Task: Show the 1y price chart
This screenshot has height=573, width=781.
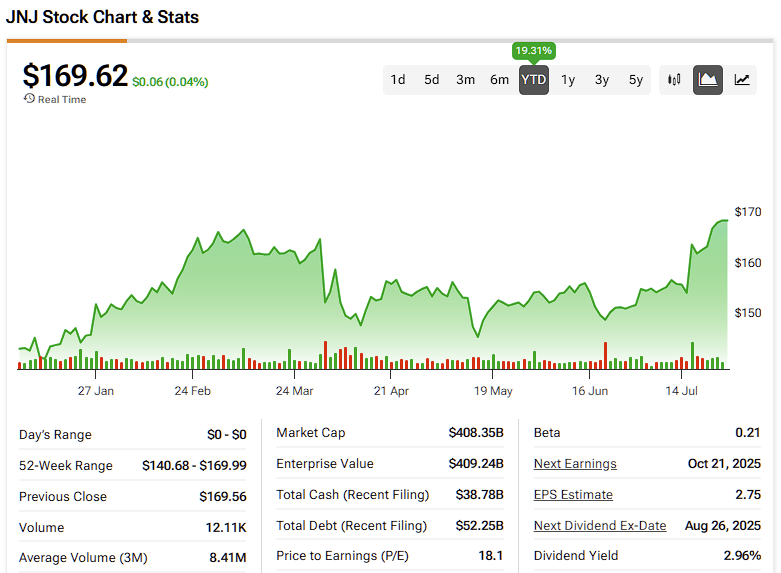Action: pyautogui.click(x=568, y=80)
